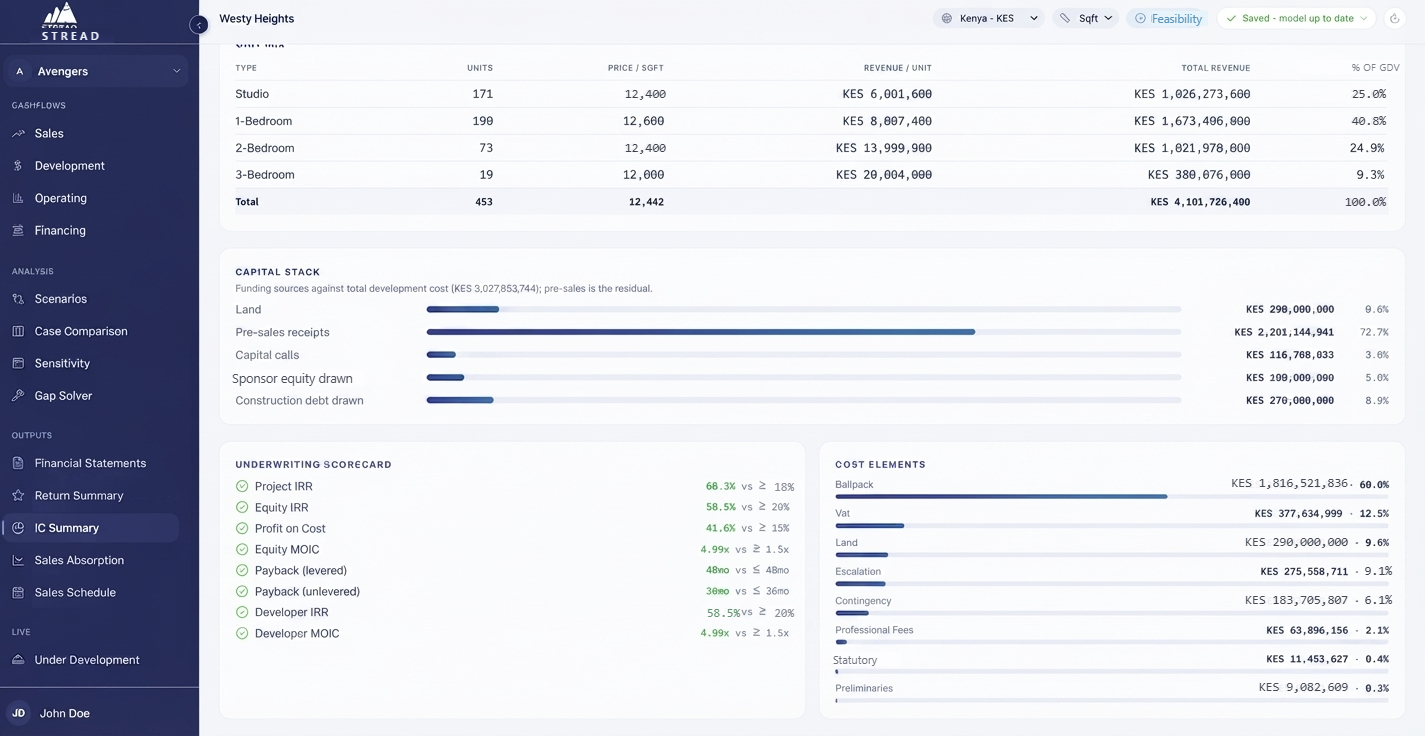Click the John Doe user name
This screenshot has width=1425, height=736.
[65, 714]
